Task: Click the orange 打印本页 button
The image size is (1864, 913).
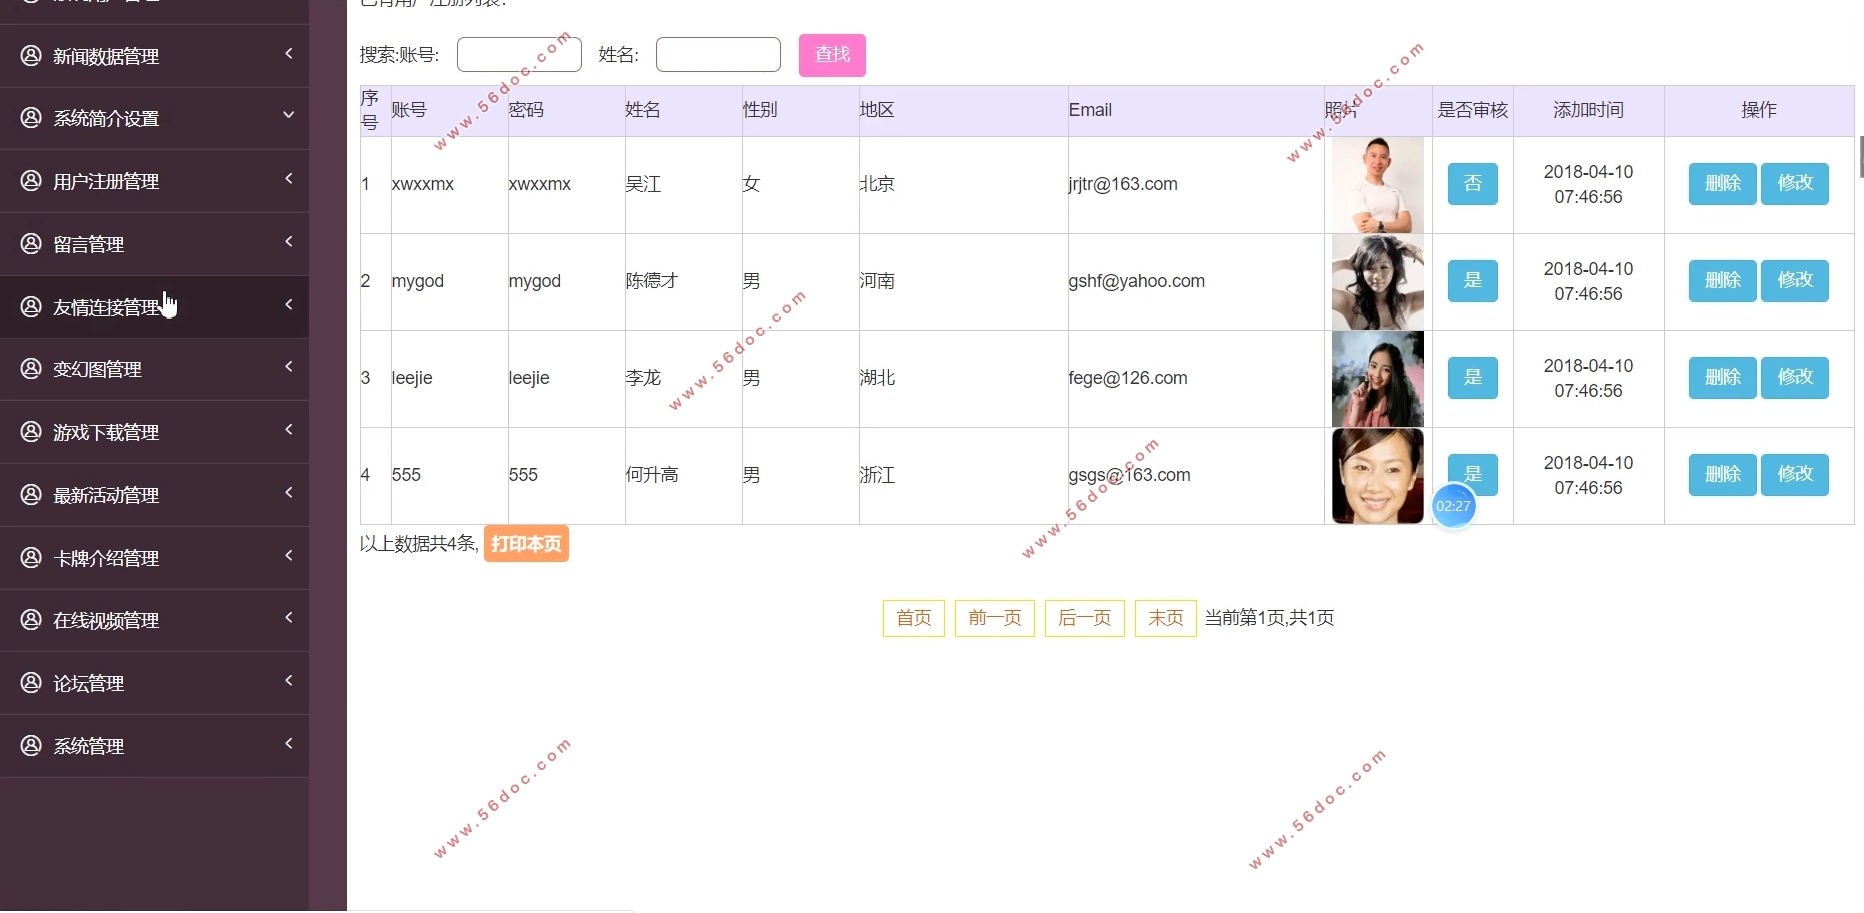Action: pyautogui.click(x=526, y=544)
